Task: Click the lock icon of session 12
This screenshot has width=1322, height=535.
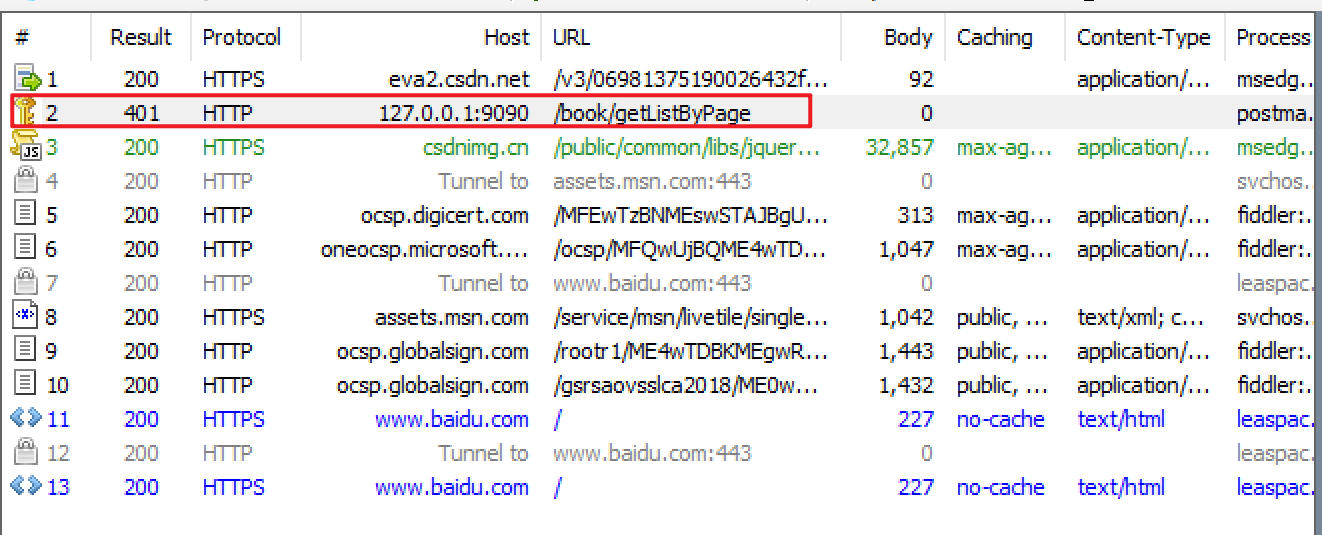Action: coord(26,453)
